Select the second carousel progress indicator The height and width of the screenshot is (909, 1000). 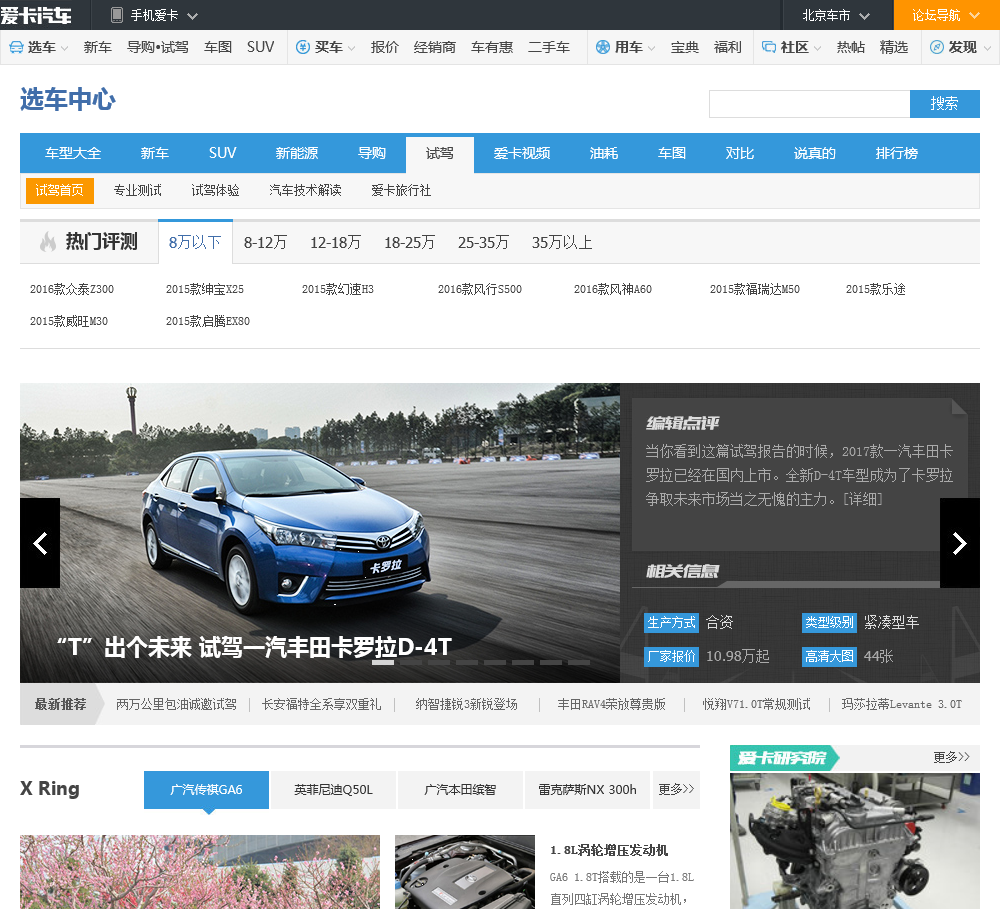411,662
